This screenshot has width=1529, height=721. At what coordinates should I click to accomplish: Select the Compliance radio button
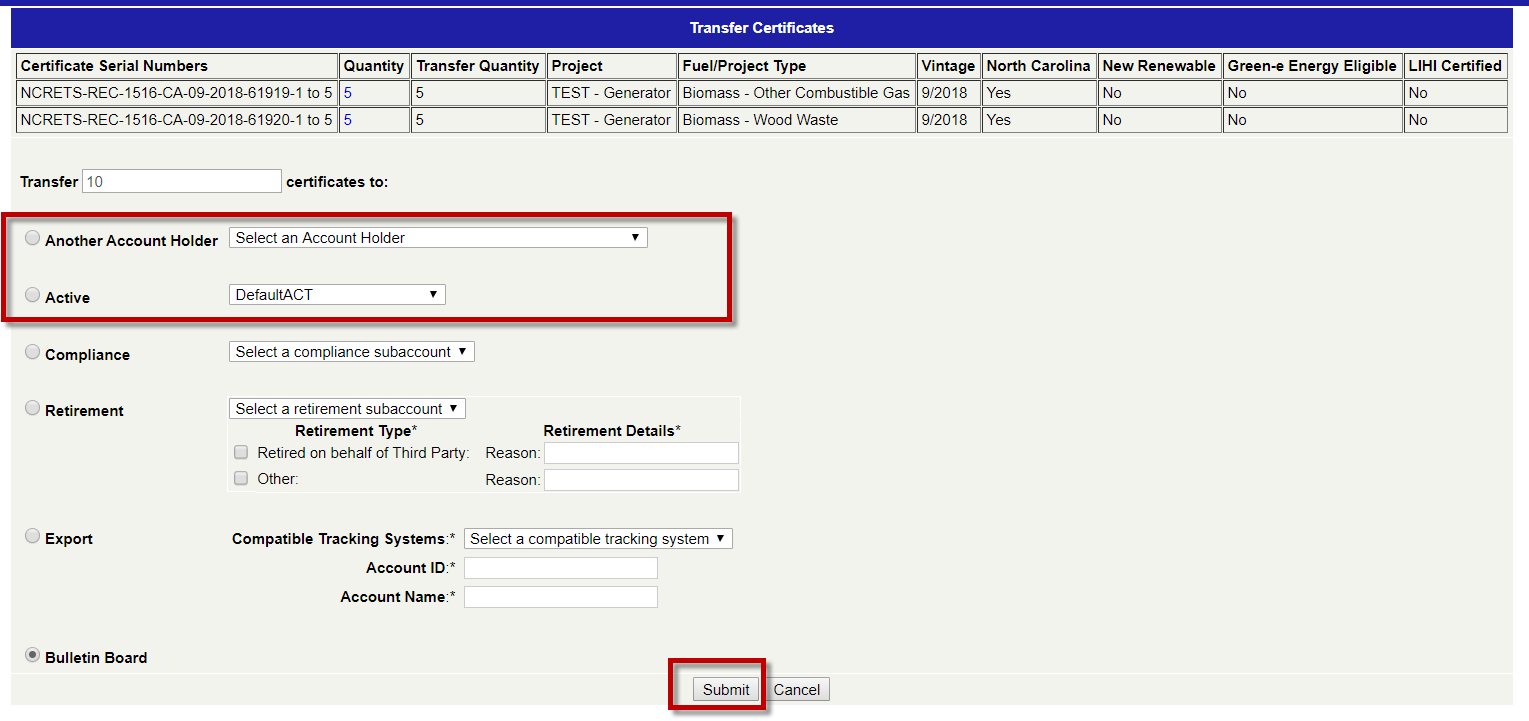click(33, 353)
